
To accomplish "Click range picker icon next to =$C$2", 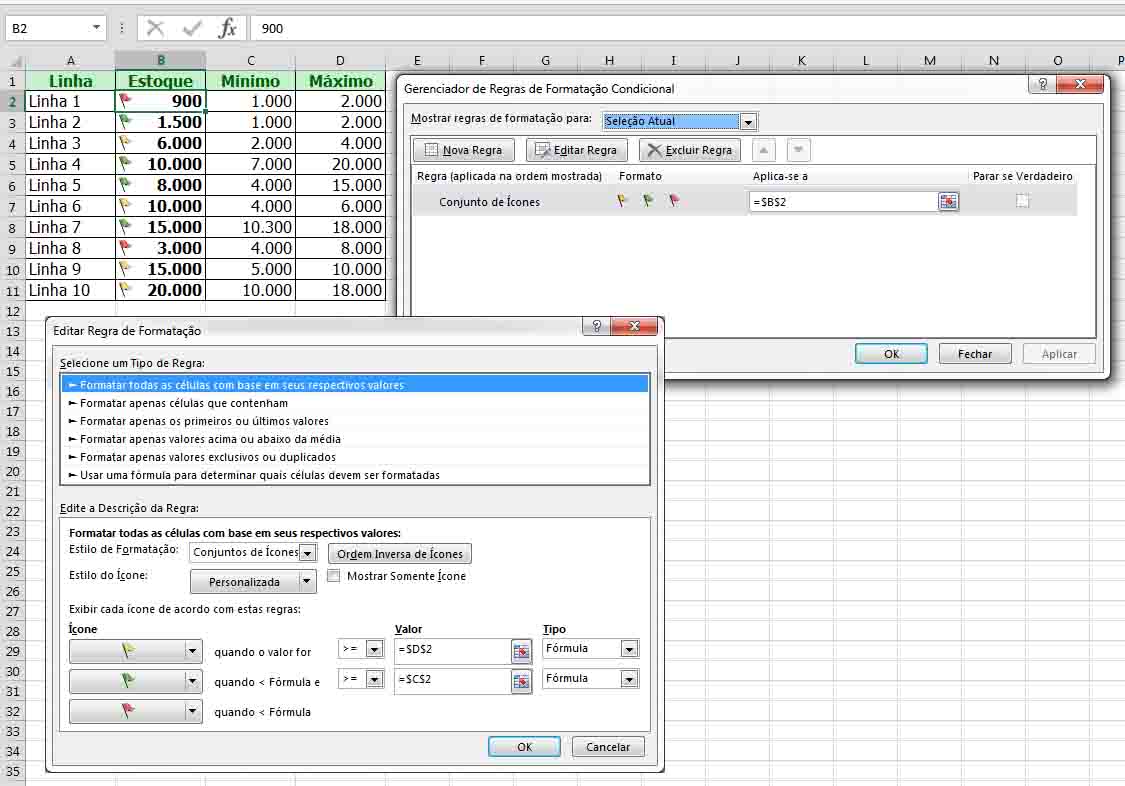I will pyautogui.click(x=521, y=682).
